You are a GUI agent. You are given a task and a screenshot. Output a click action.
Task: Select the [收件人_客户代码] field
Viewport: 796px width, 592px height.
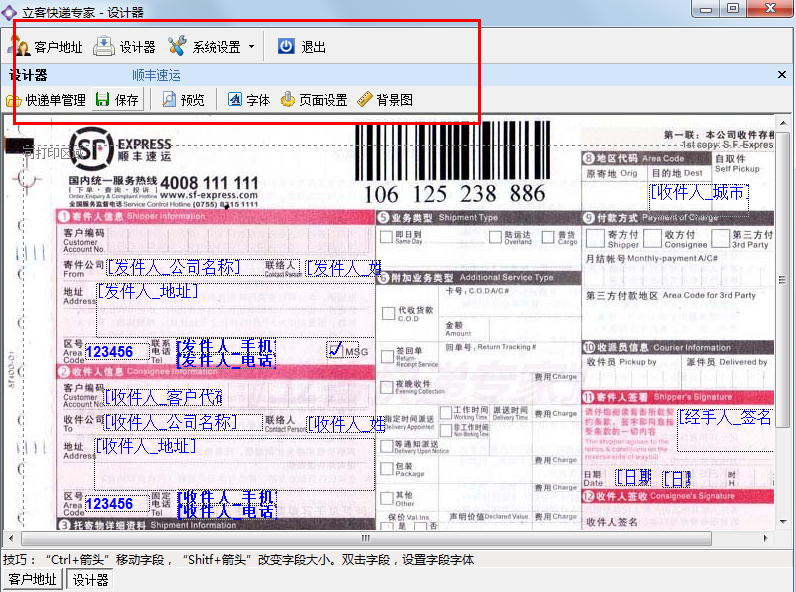click(163, 398)
